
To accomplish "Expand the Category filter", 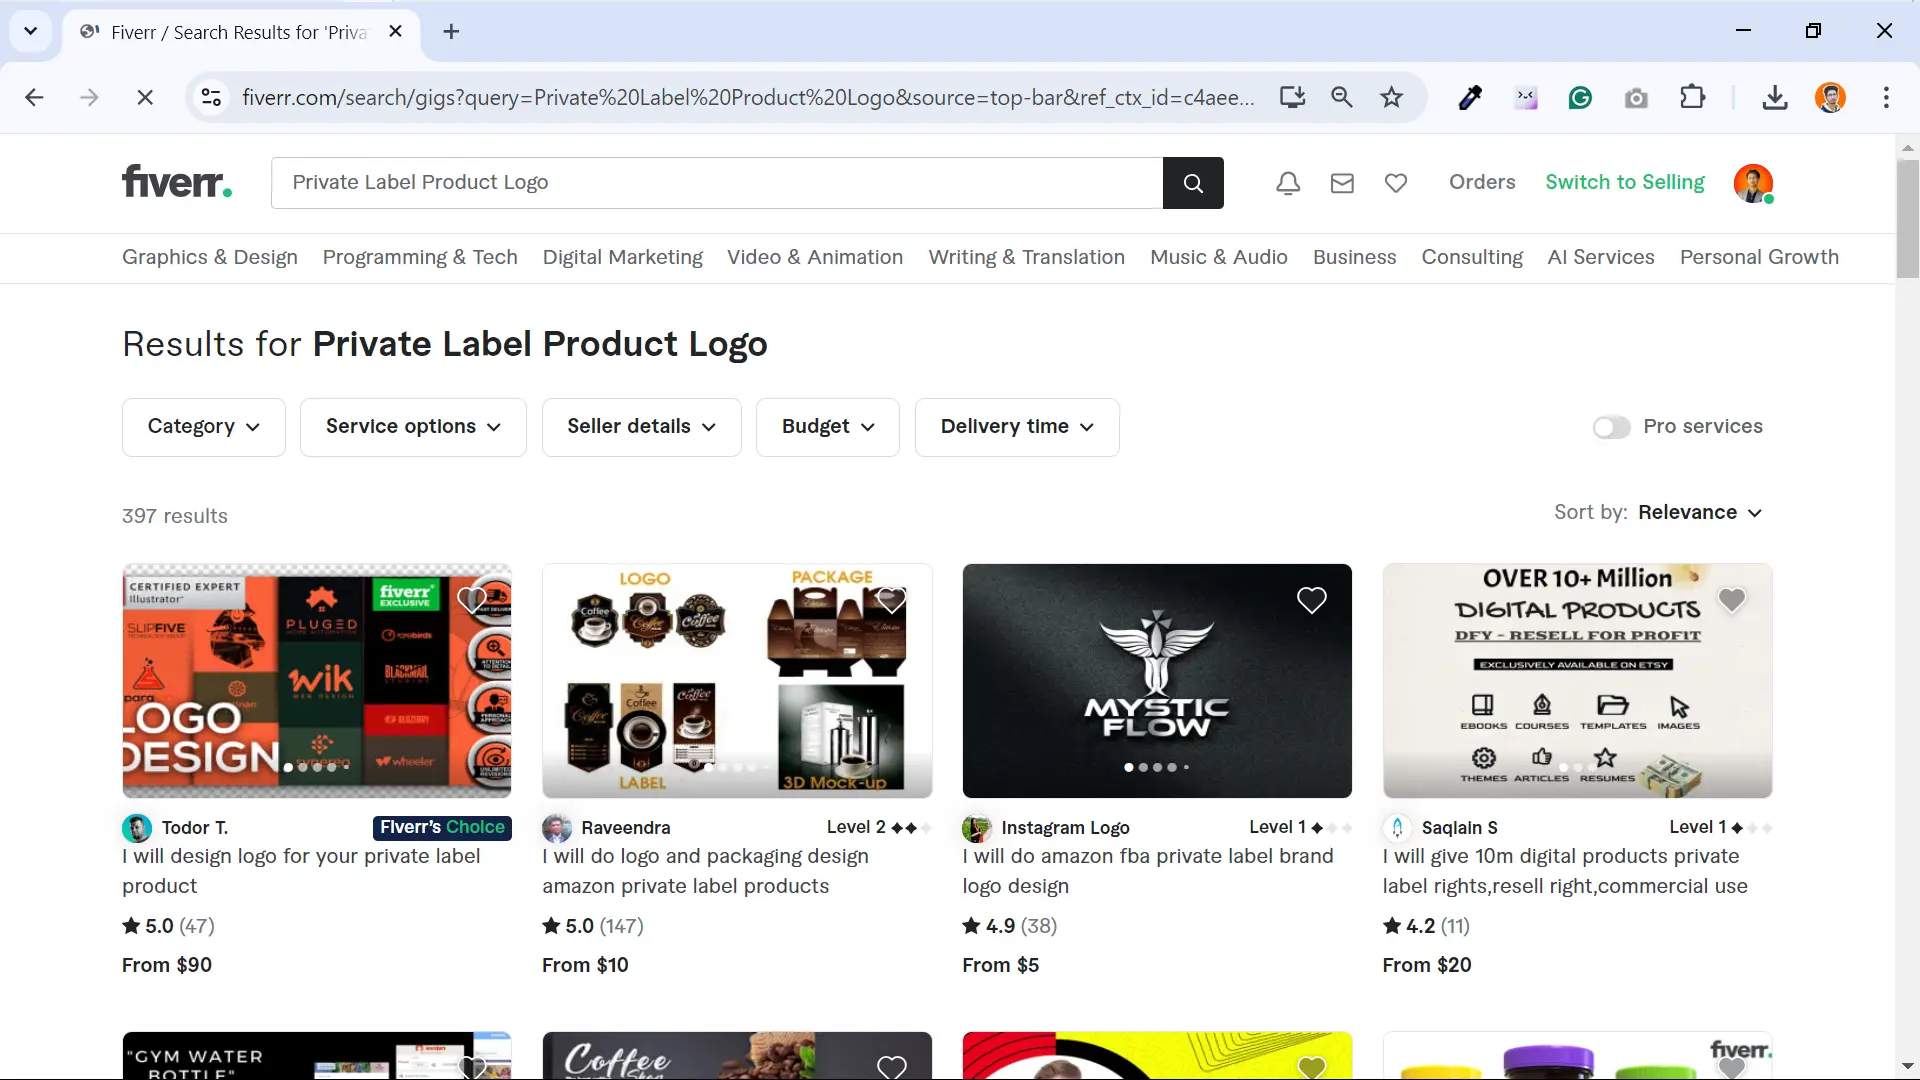I will 204,427.
